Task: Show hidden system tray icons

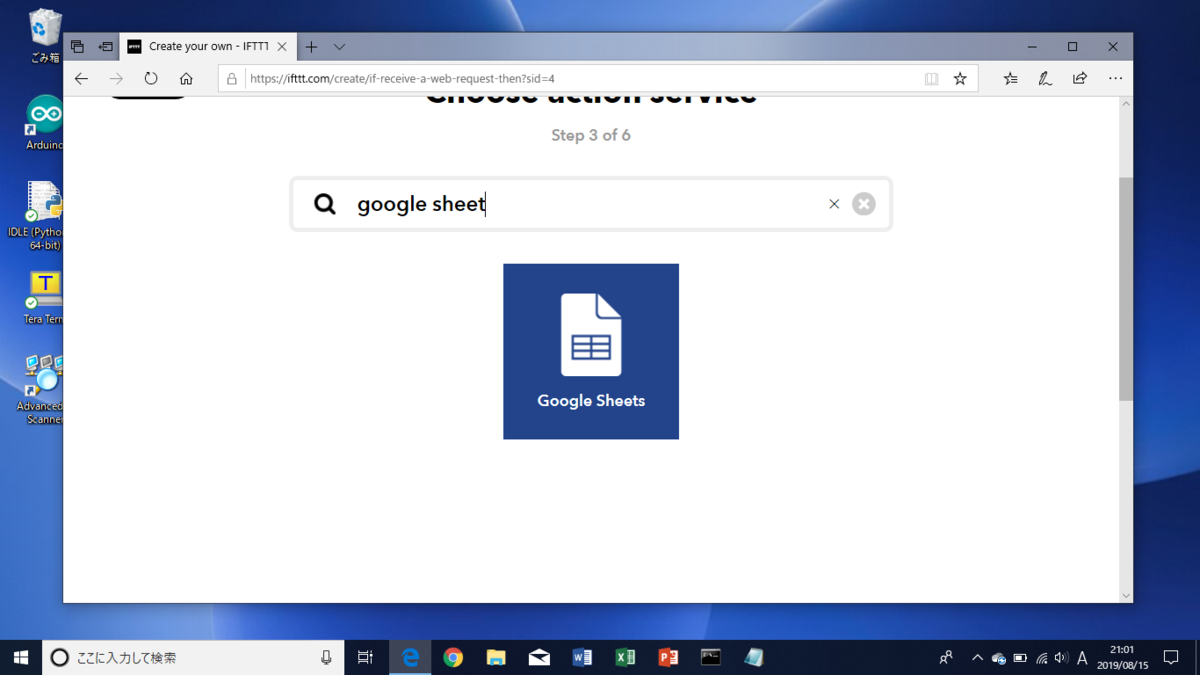Action: coord(977,658)
